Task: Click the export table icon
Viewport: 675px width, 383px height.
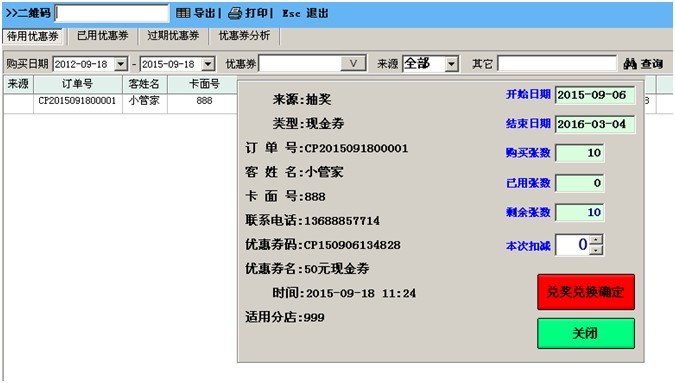Action: click(x=183, y=13)
